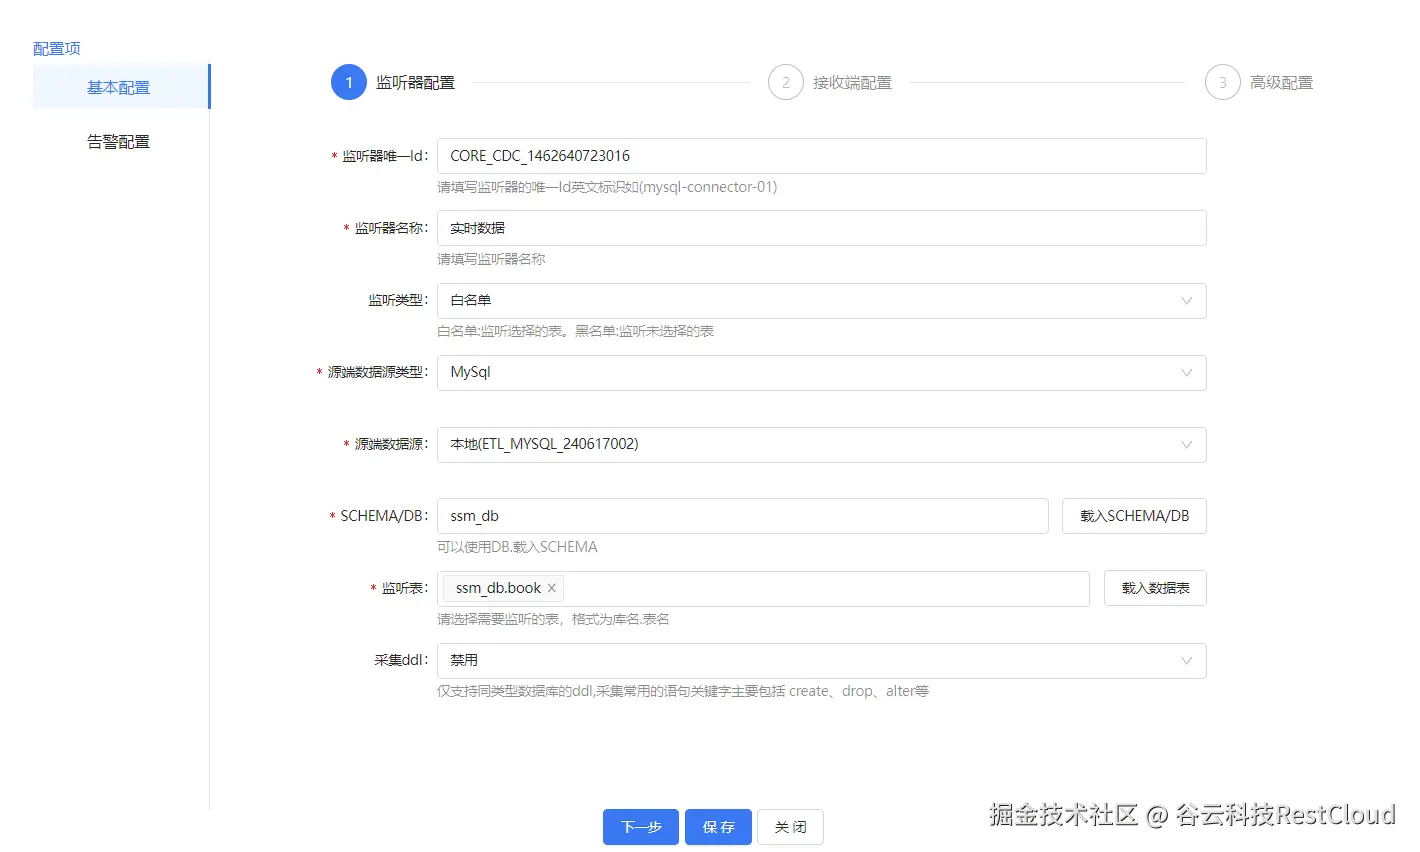The image size is (1420, 852).
Task: Click the ddl hint mentioning create、drop、alter
Action: (x=683, y=691)
